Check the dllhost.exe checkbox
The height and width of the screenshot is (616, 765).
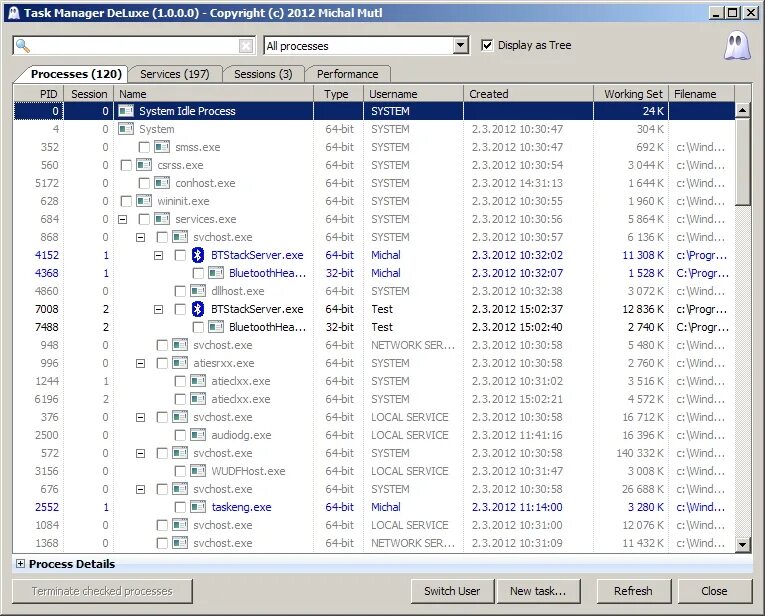click(x=180, y=292)
